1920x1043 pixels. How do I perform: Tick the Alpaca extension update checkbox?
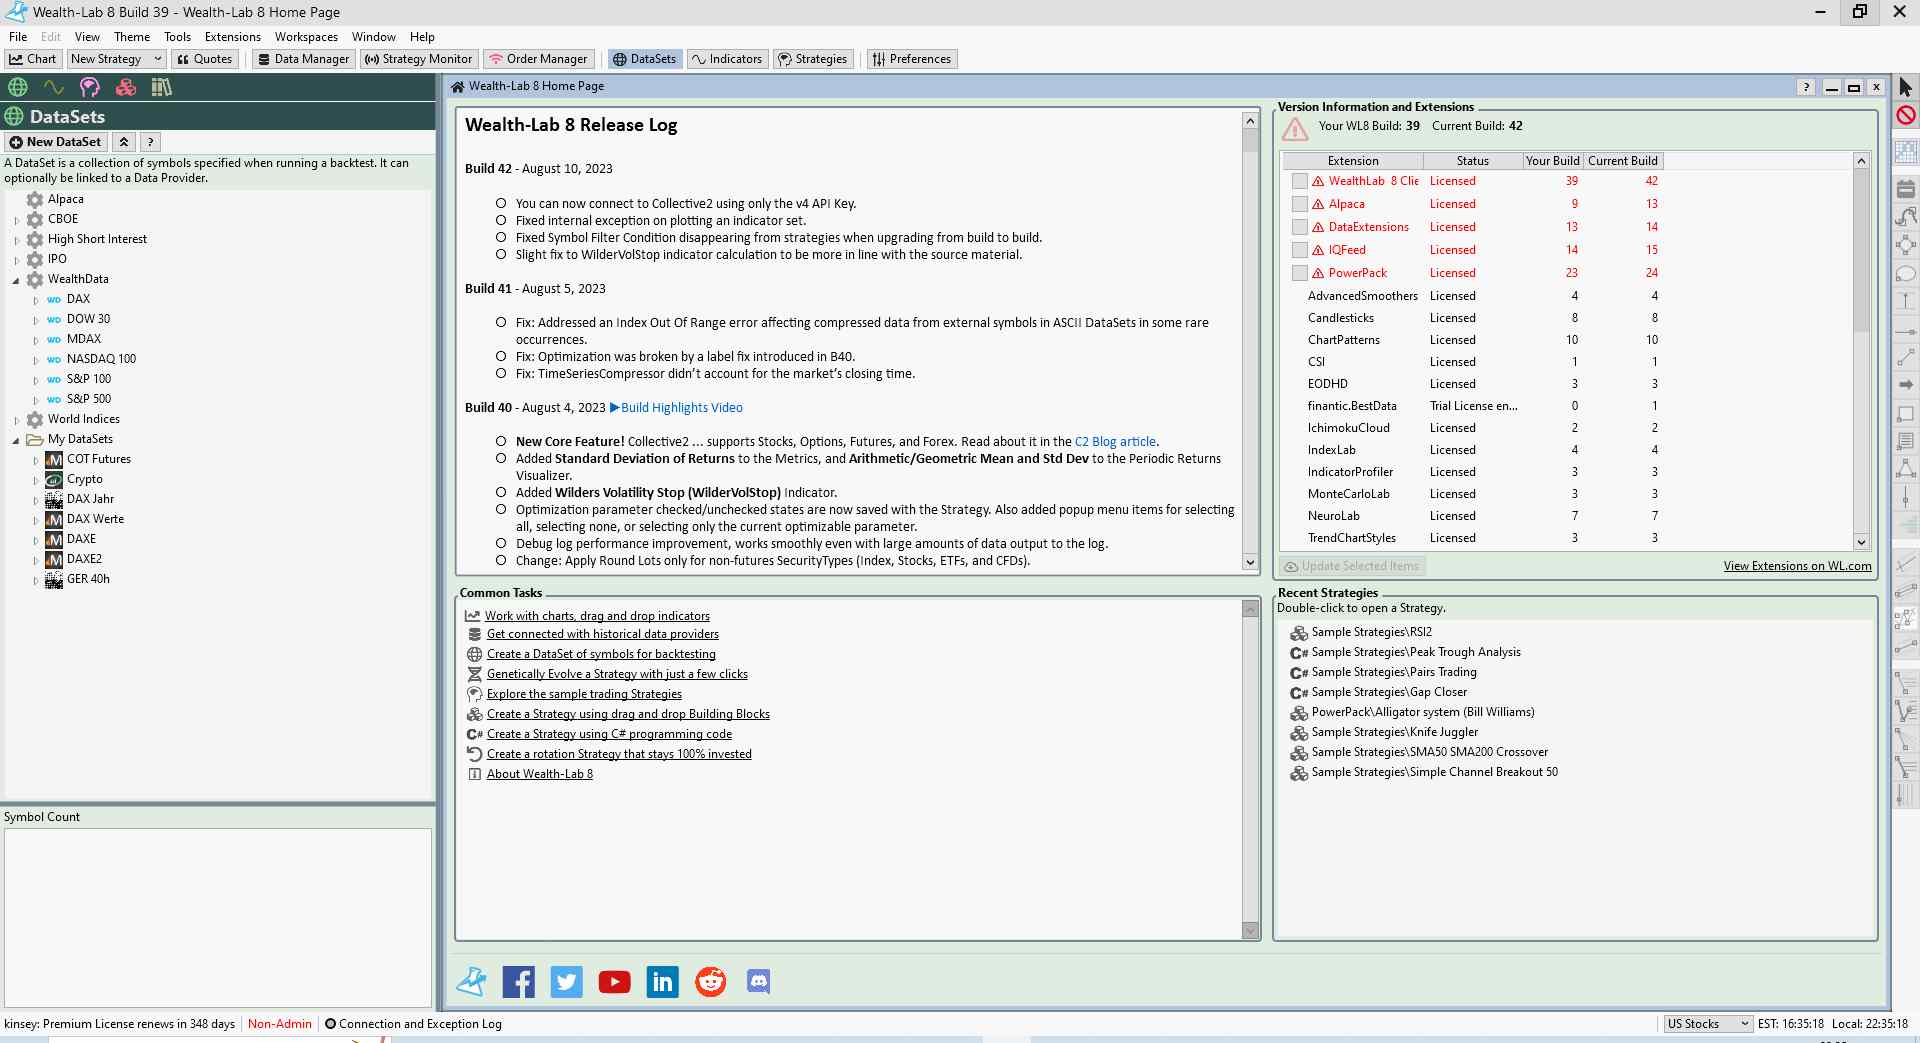(1299, 204)
